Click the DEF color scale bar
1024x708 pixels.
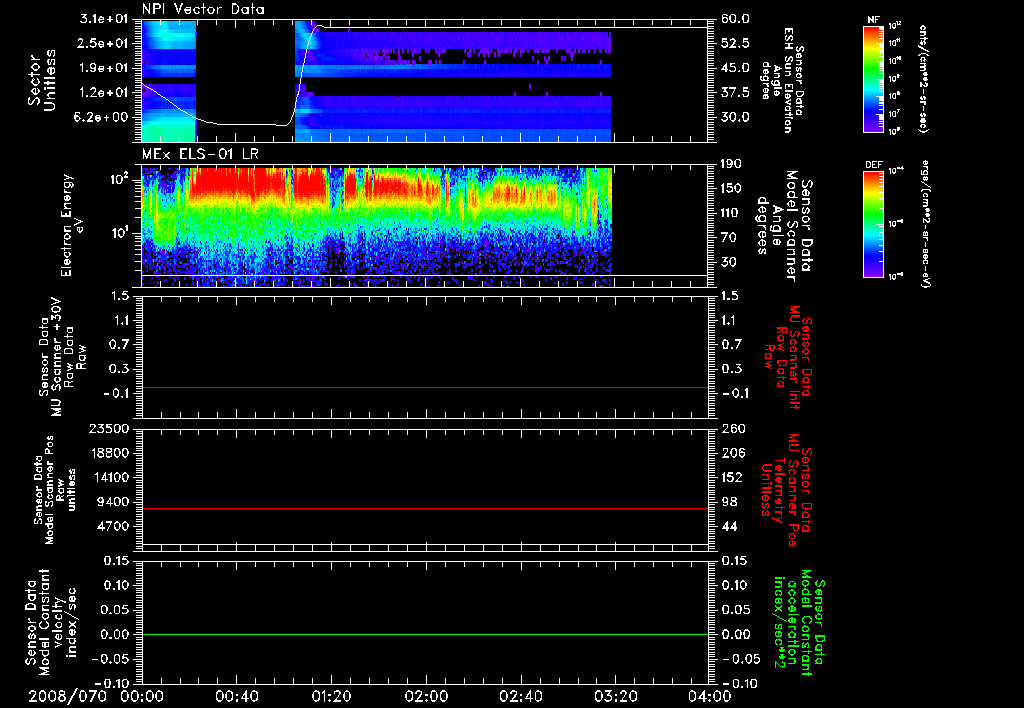[x=874, y=225]
